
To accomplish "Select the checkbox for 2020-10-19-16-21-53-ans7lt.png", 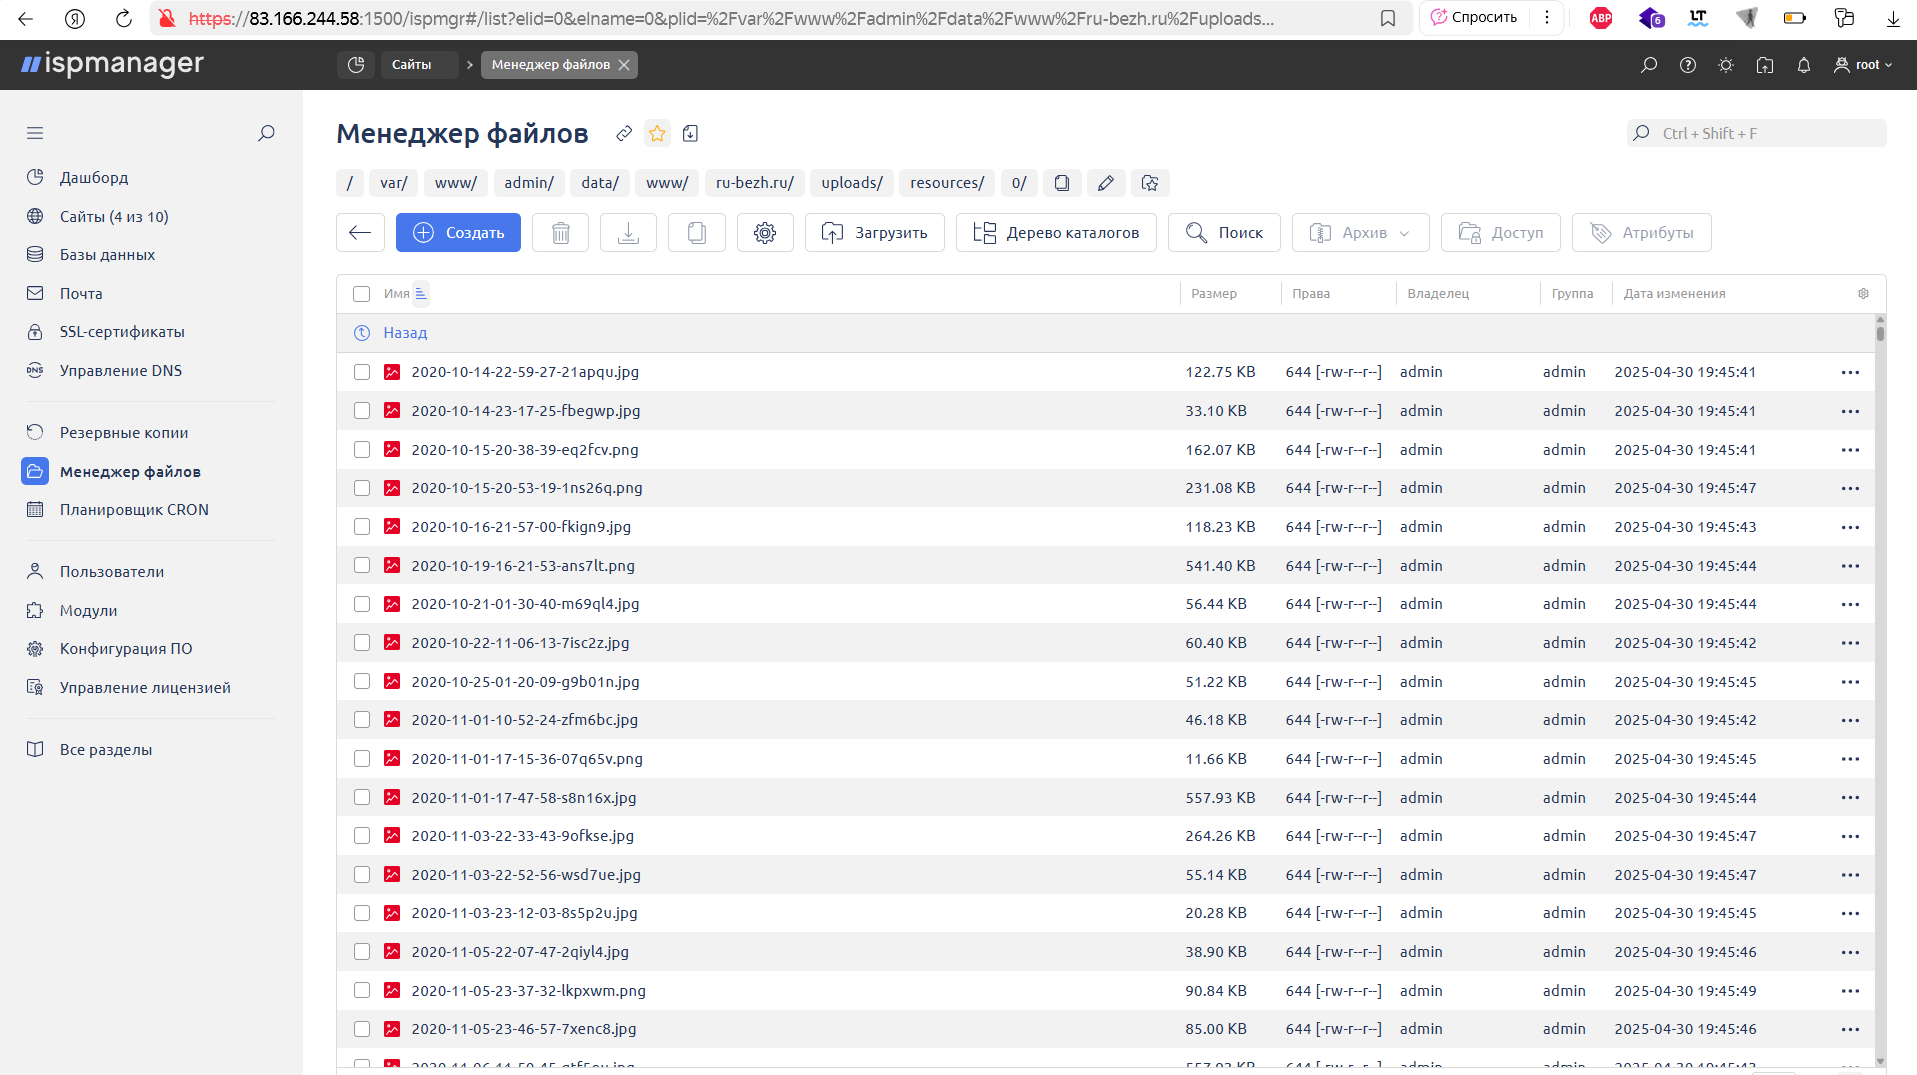I will click(x=362, y=566).
